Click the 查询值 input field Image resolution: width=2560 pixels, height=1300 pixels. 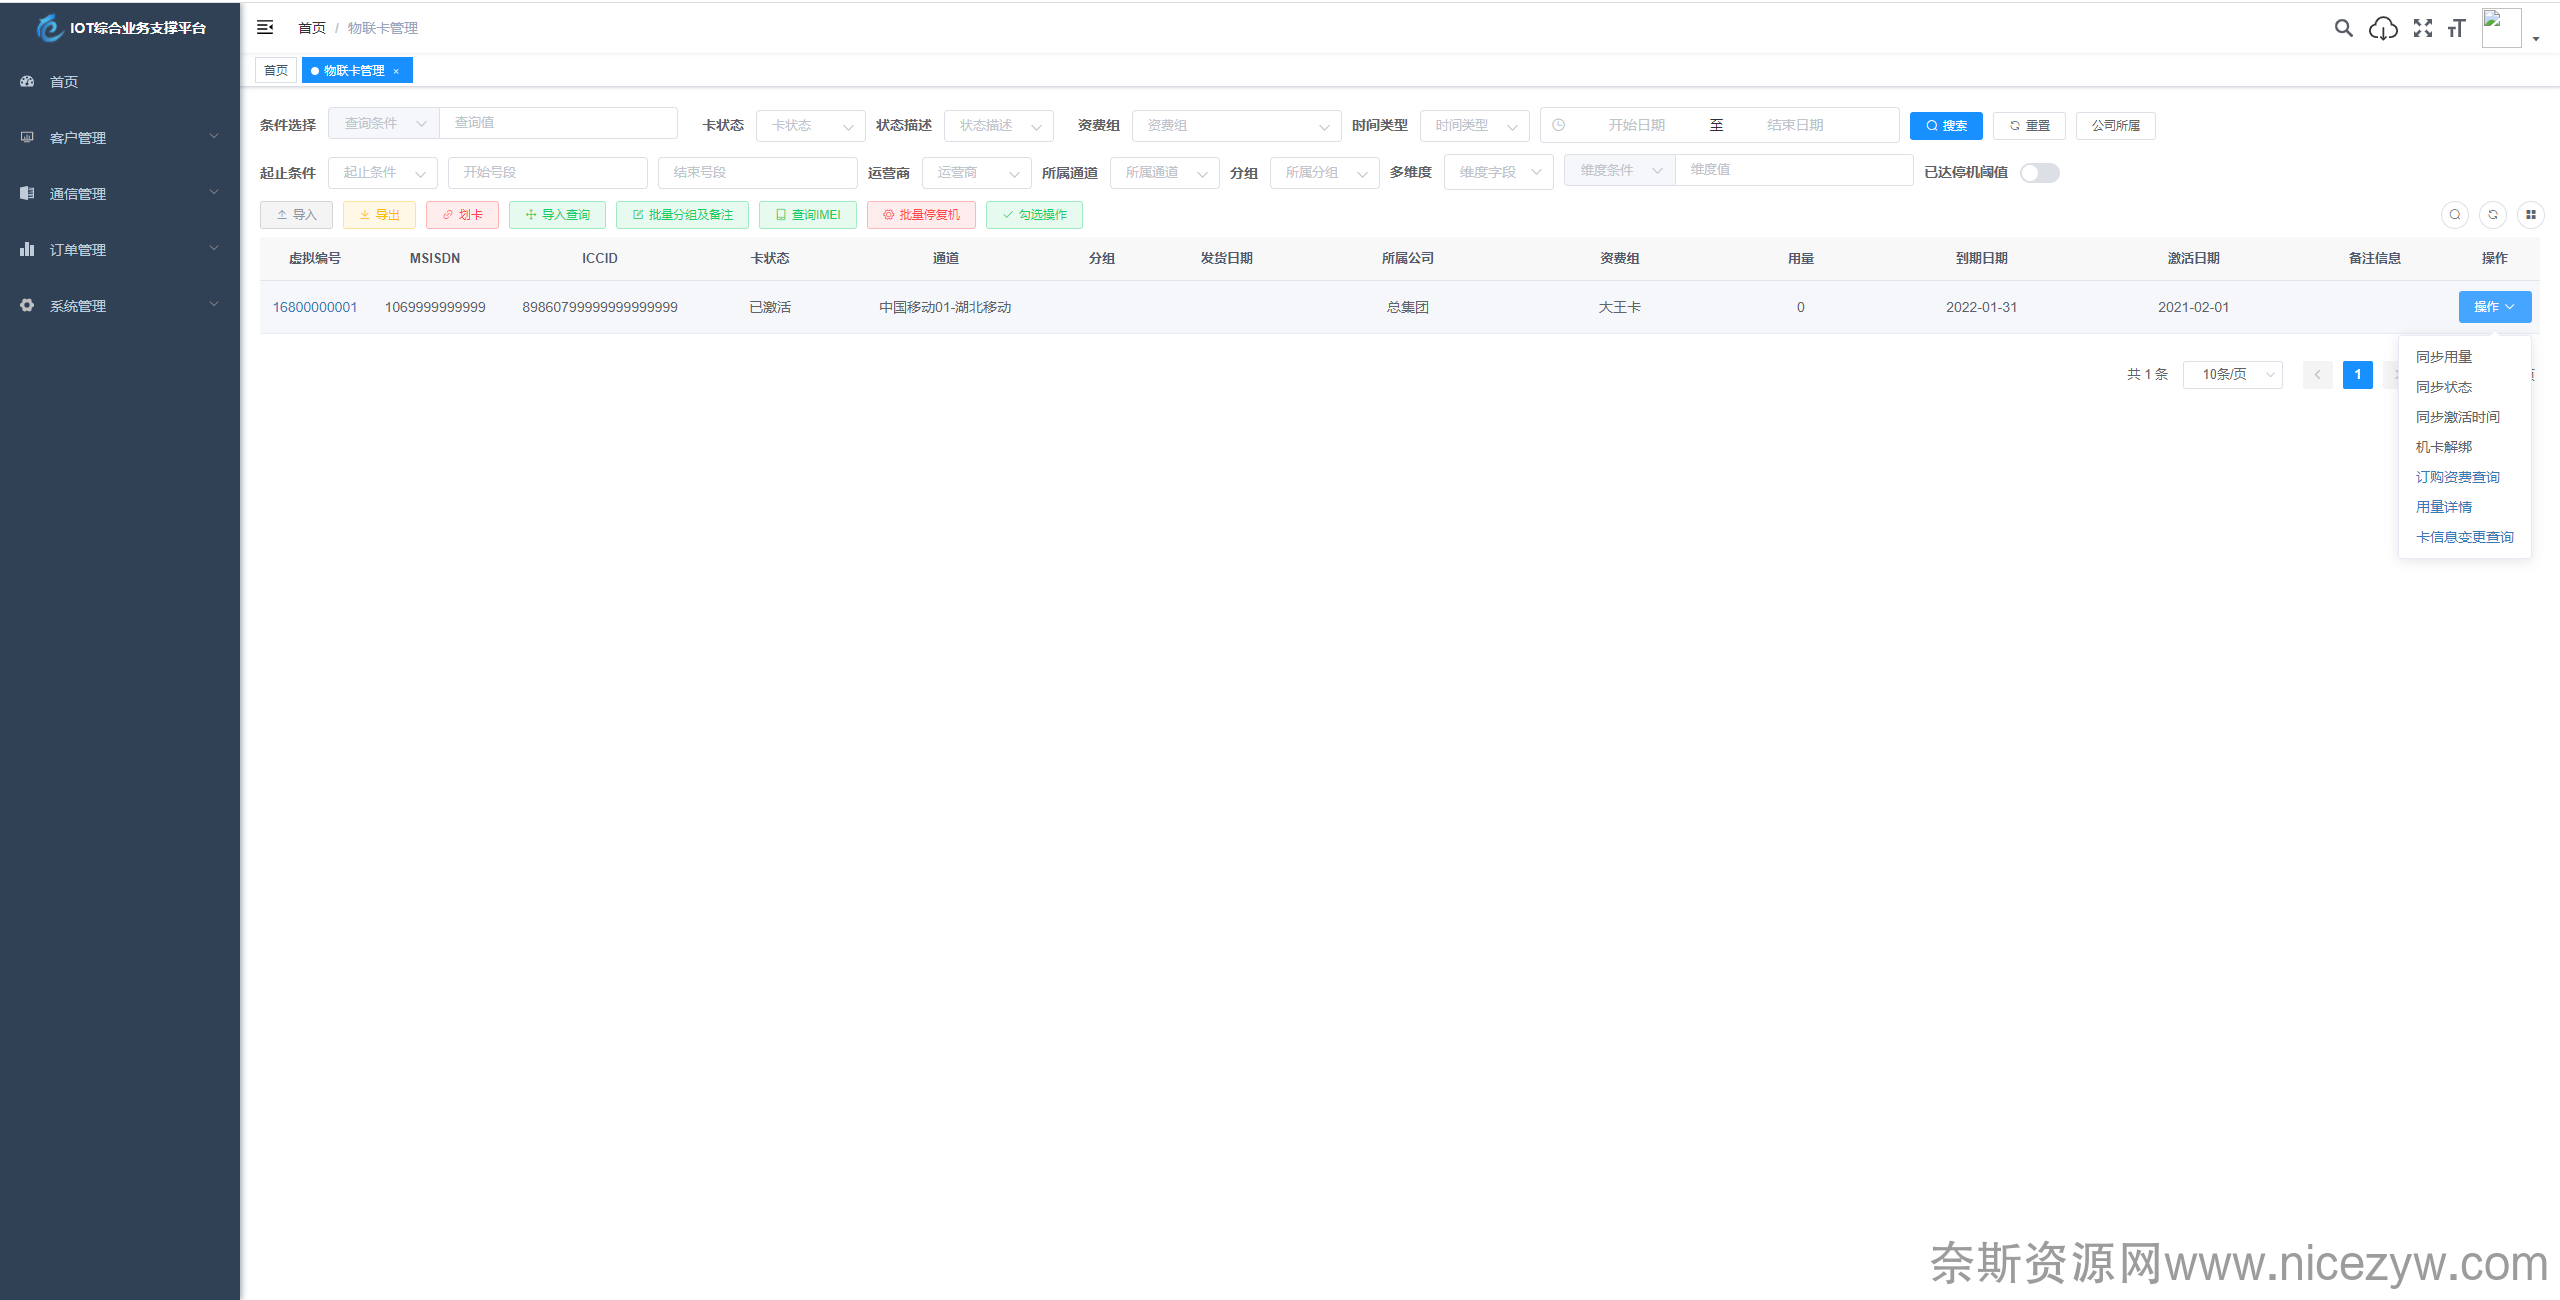[558, 123]
